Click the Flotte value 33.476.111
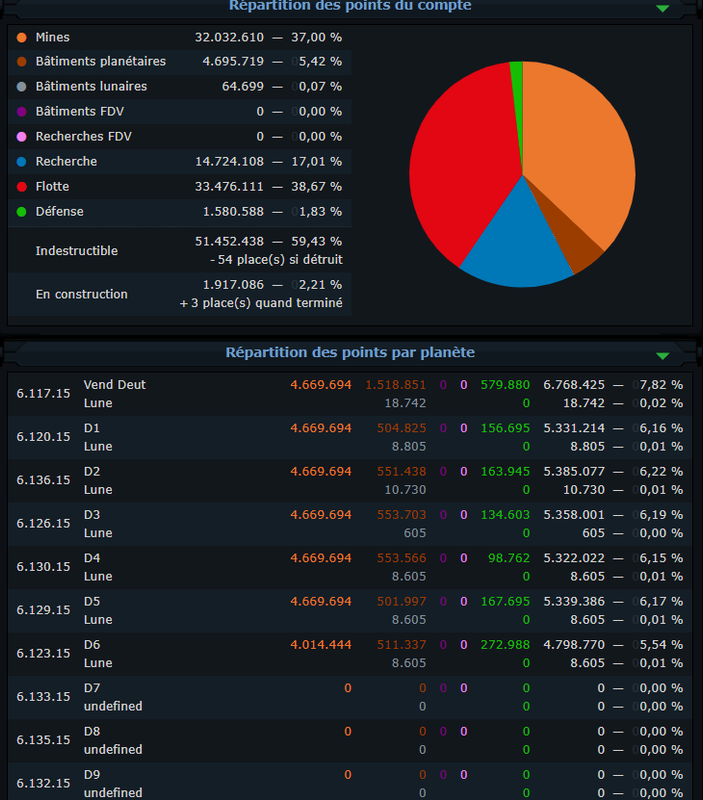This screenshot has width=703, height=800. pos(229,187)
